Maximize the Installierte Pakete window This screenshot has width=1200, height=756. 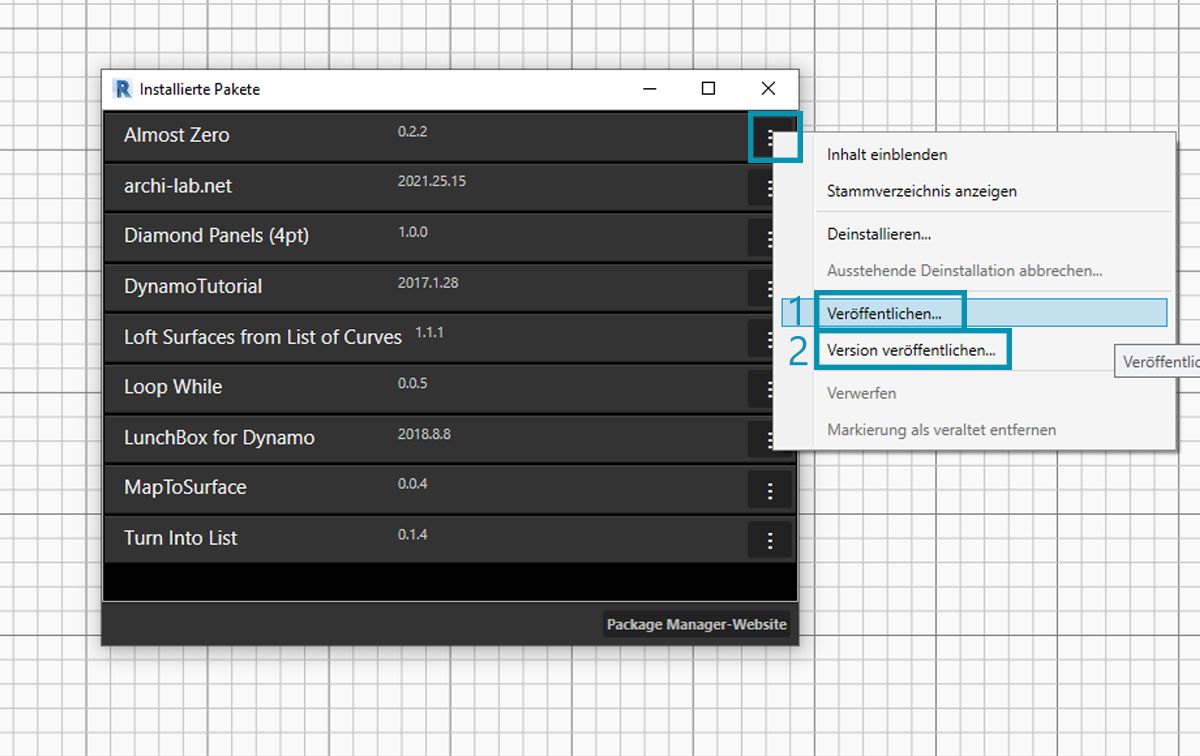click(x=708, y=89)
